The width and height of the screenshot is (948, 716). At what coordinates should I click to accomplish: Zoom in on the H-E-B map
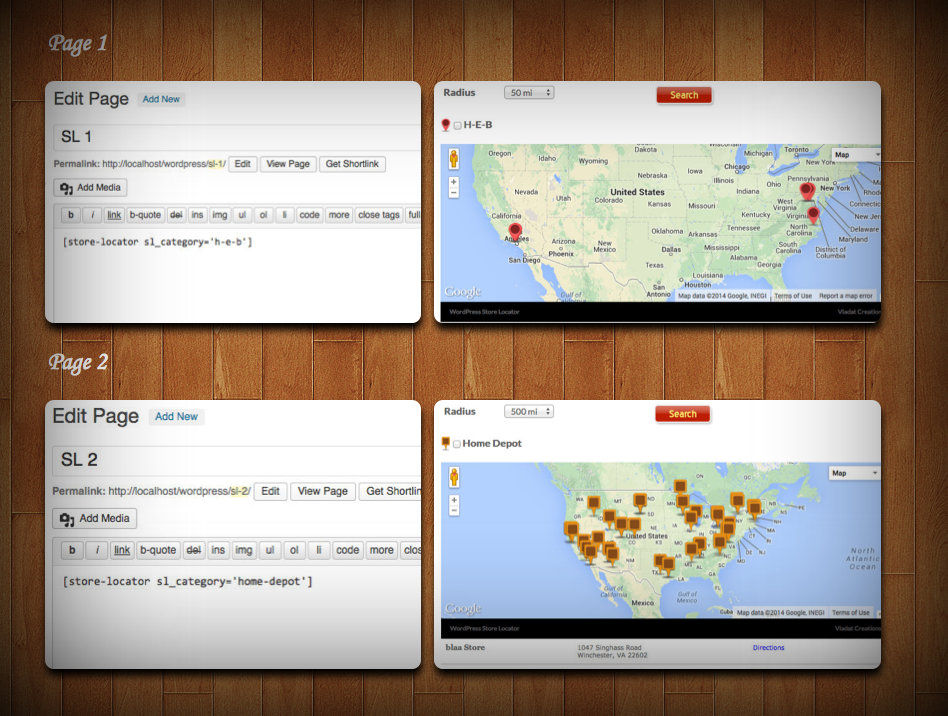[x=453, y=182]
